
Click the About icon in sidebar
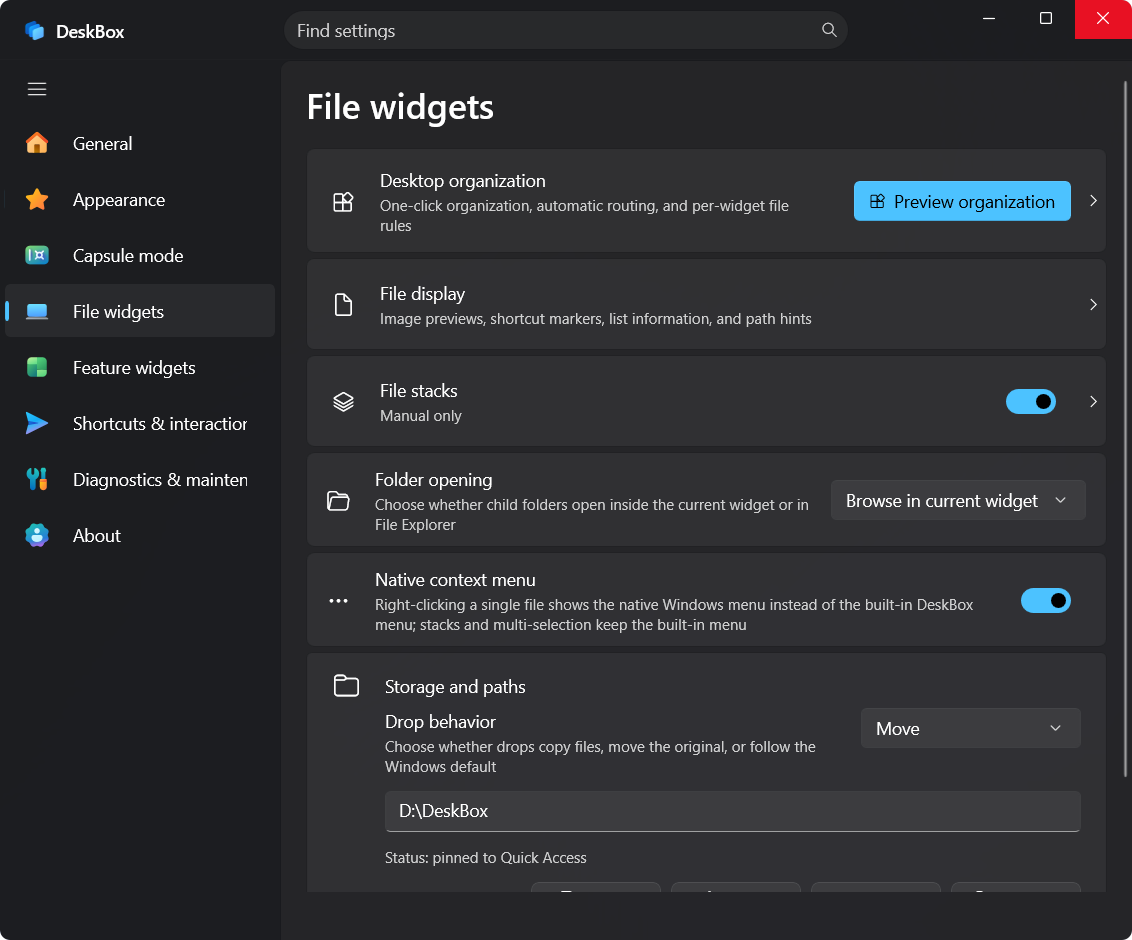click(x=37, y=535)
